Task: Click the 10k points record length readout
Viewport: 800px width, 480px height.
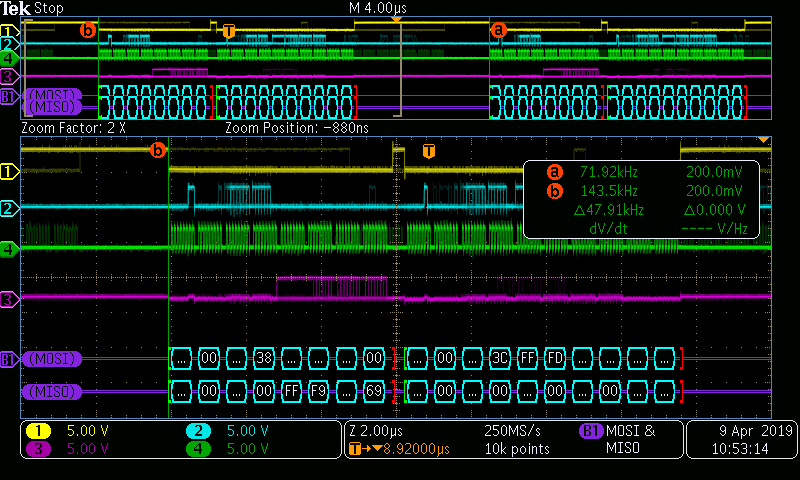Action: pyautogui.click(x=517, y=449)
